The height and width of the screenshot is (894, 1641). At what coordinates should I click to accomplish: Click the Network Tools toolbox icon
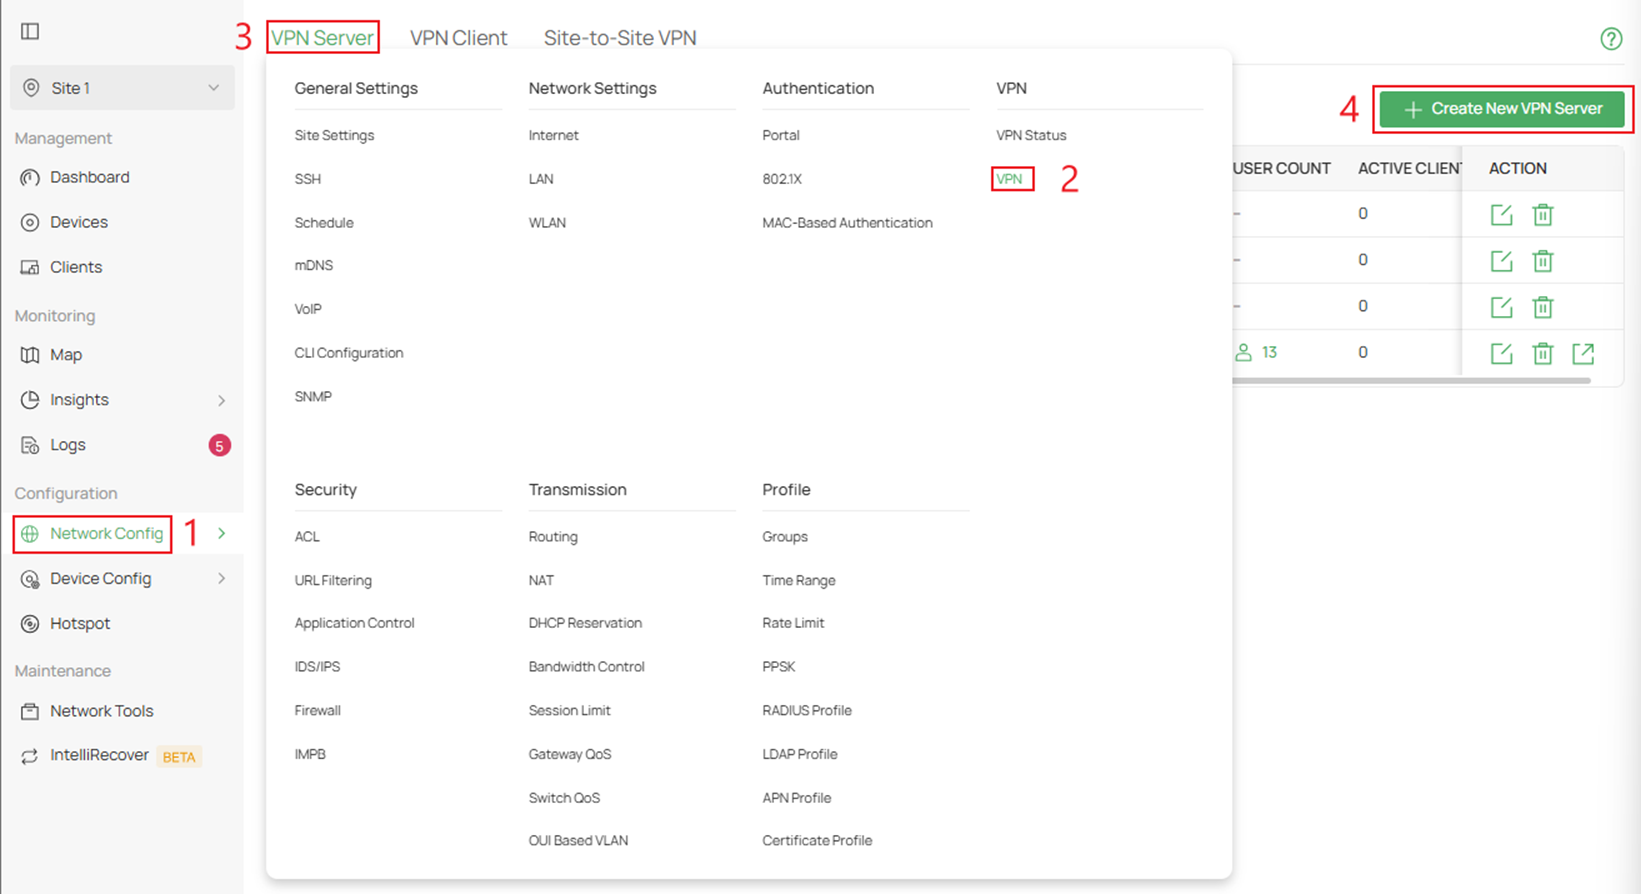coord(30,711)
